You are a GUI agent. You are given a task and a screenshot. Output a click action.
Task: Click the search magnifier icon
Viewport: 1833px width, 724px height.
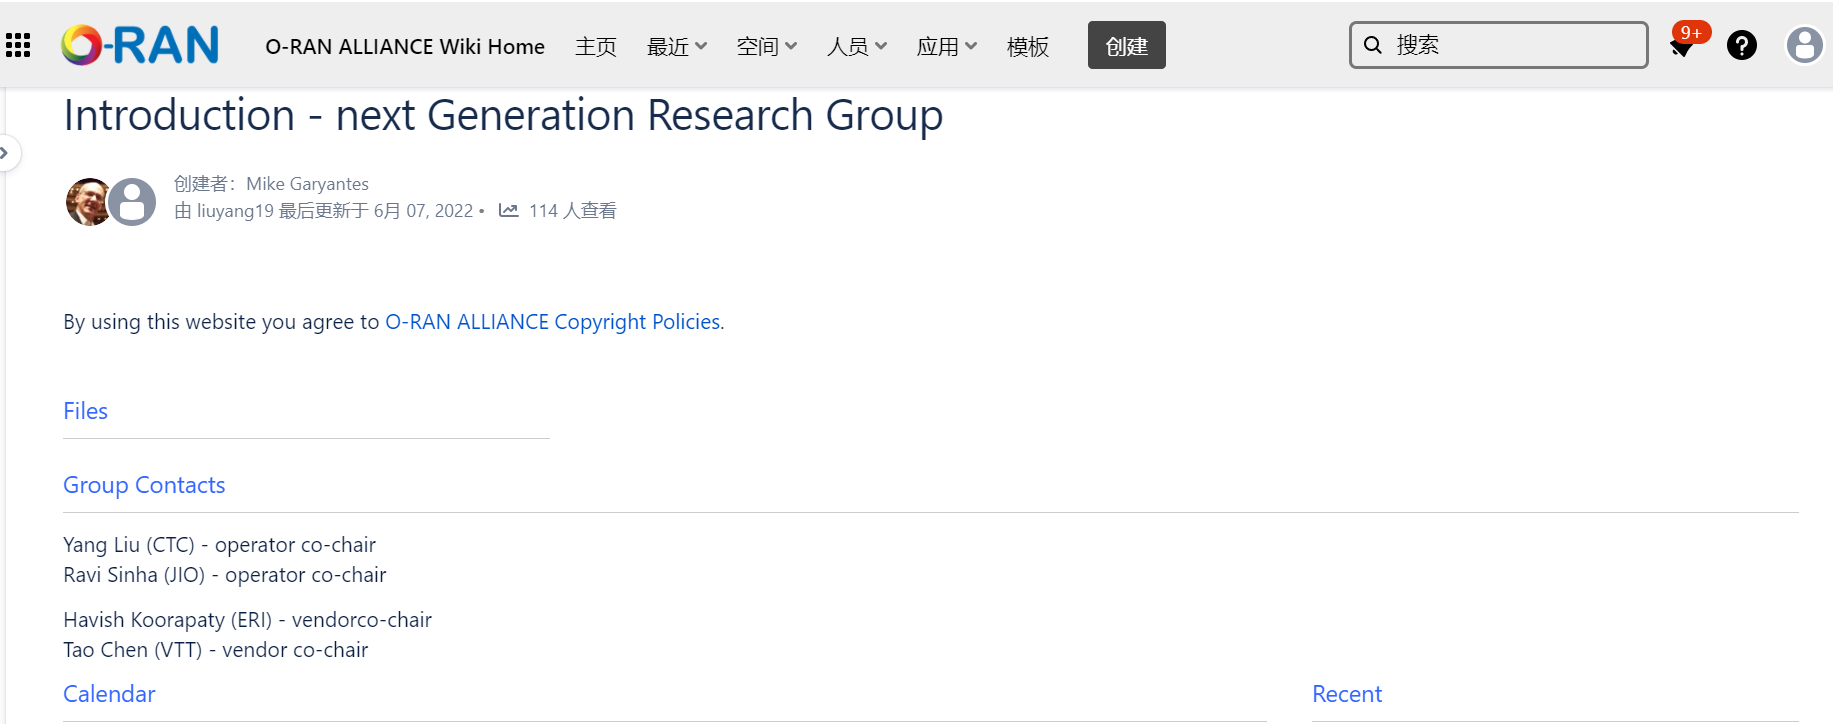[x=1373, y=45]
